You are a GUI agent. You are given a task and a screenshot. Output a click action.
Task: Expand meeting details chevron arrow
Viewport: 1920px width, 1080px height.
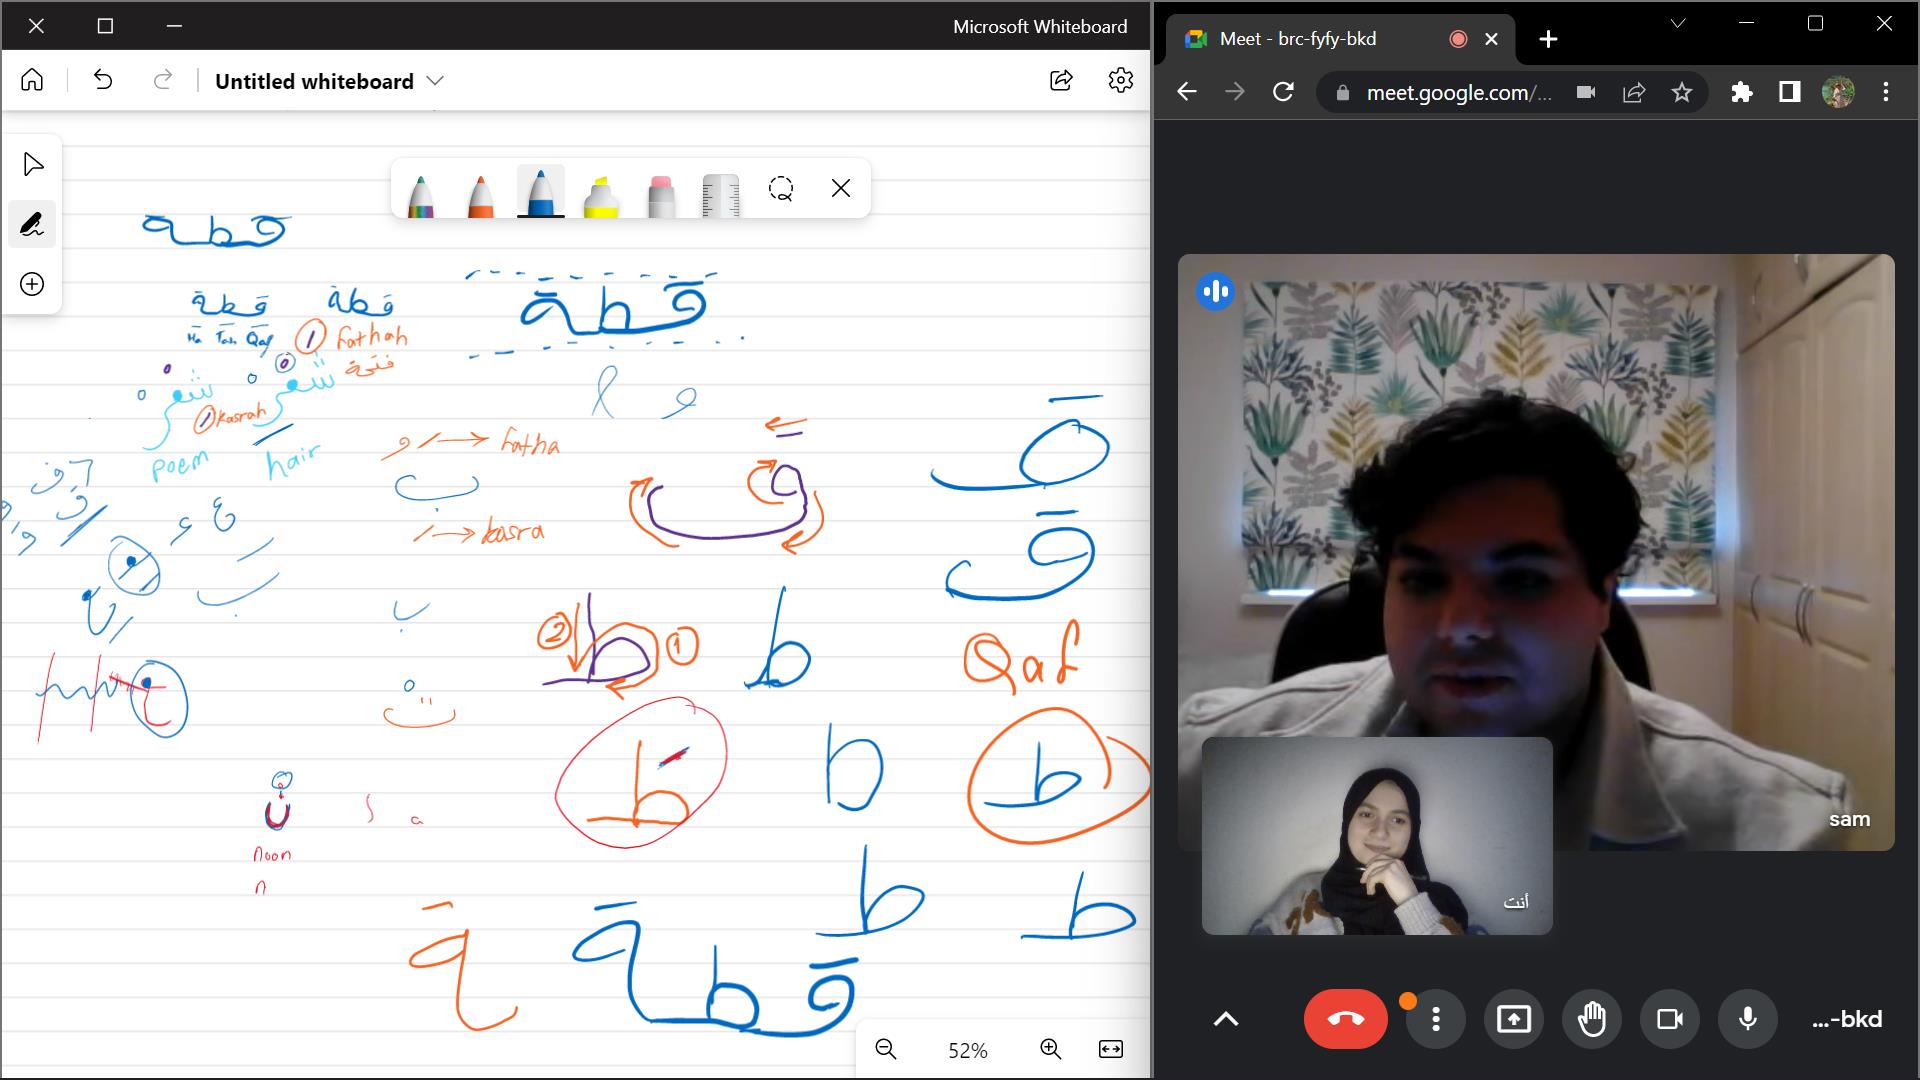pos(1226,1019)
